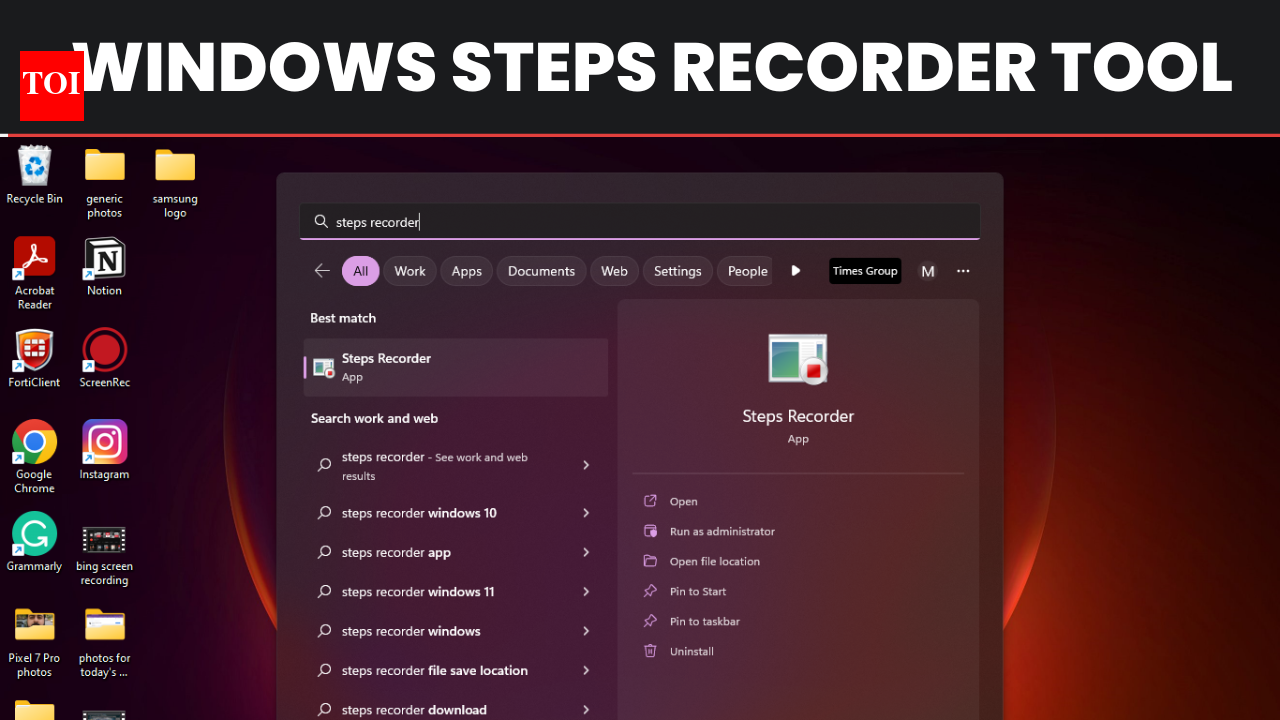Screen dimensions: 1280x720
Task: Open the ScreenRec desktop shortcut
Action: 104,359
